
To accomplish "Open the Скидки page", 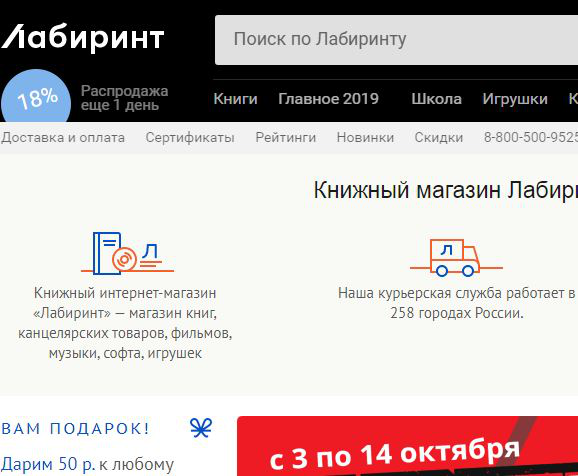I will [x=439, y=138].
